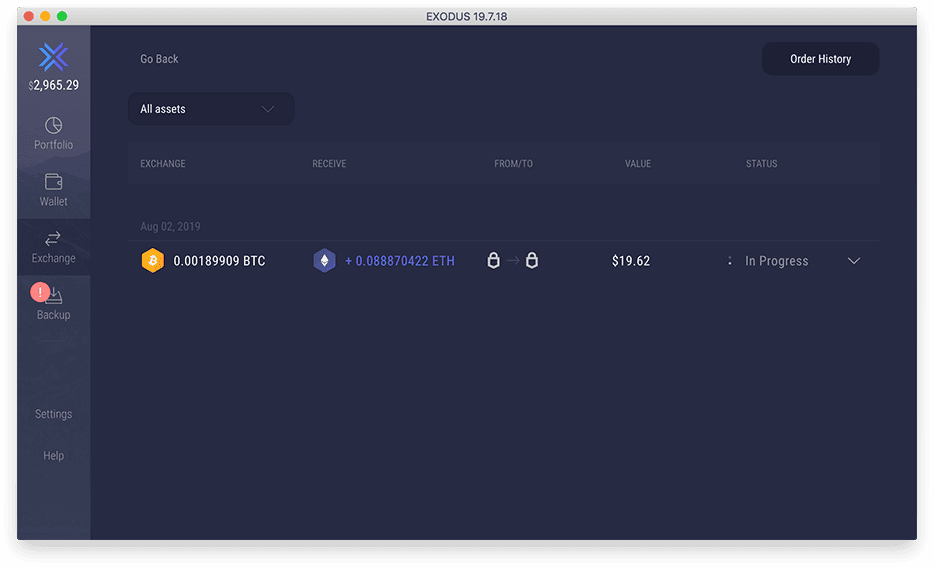934x567 pixels.
Task: Click the $2,965.29 balance total
Action: [54, 85]
